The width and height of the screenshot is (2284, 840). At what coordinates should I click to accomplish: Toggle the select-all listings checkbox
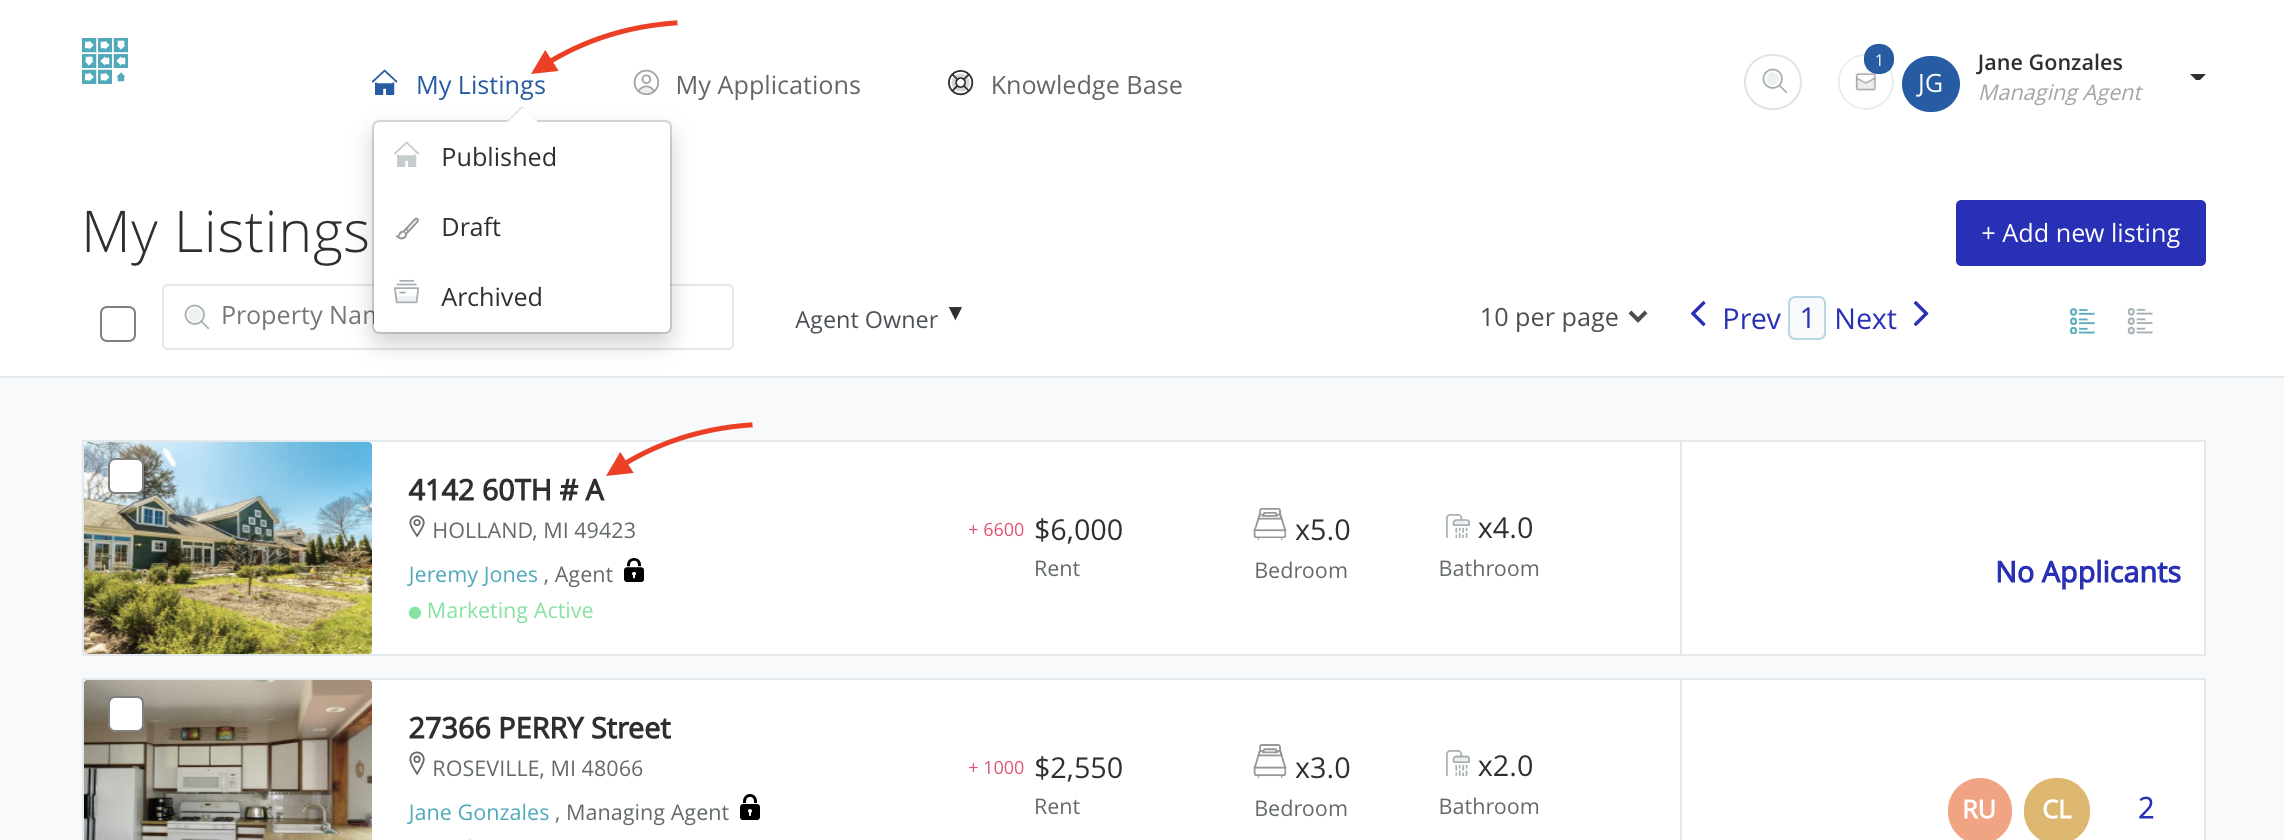click(118, 323)
